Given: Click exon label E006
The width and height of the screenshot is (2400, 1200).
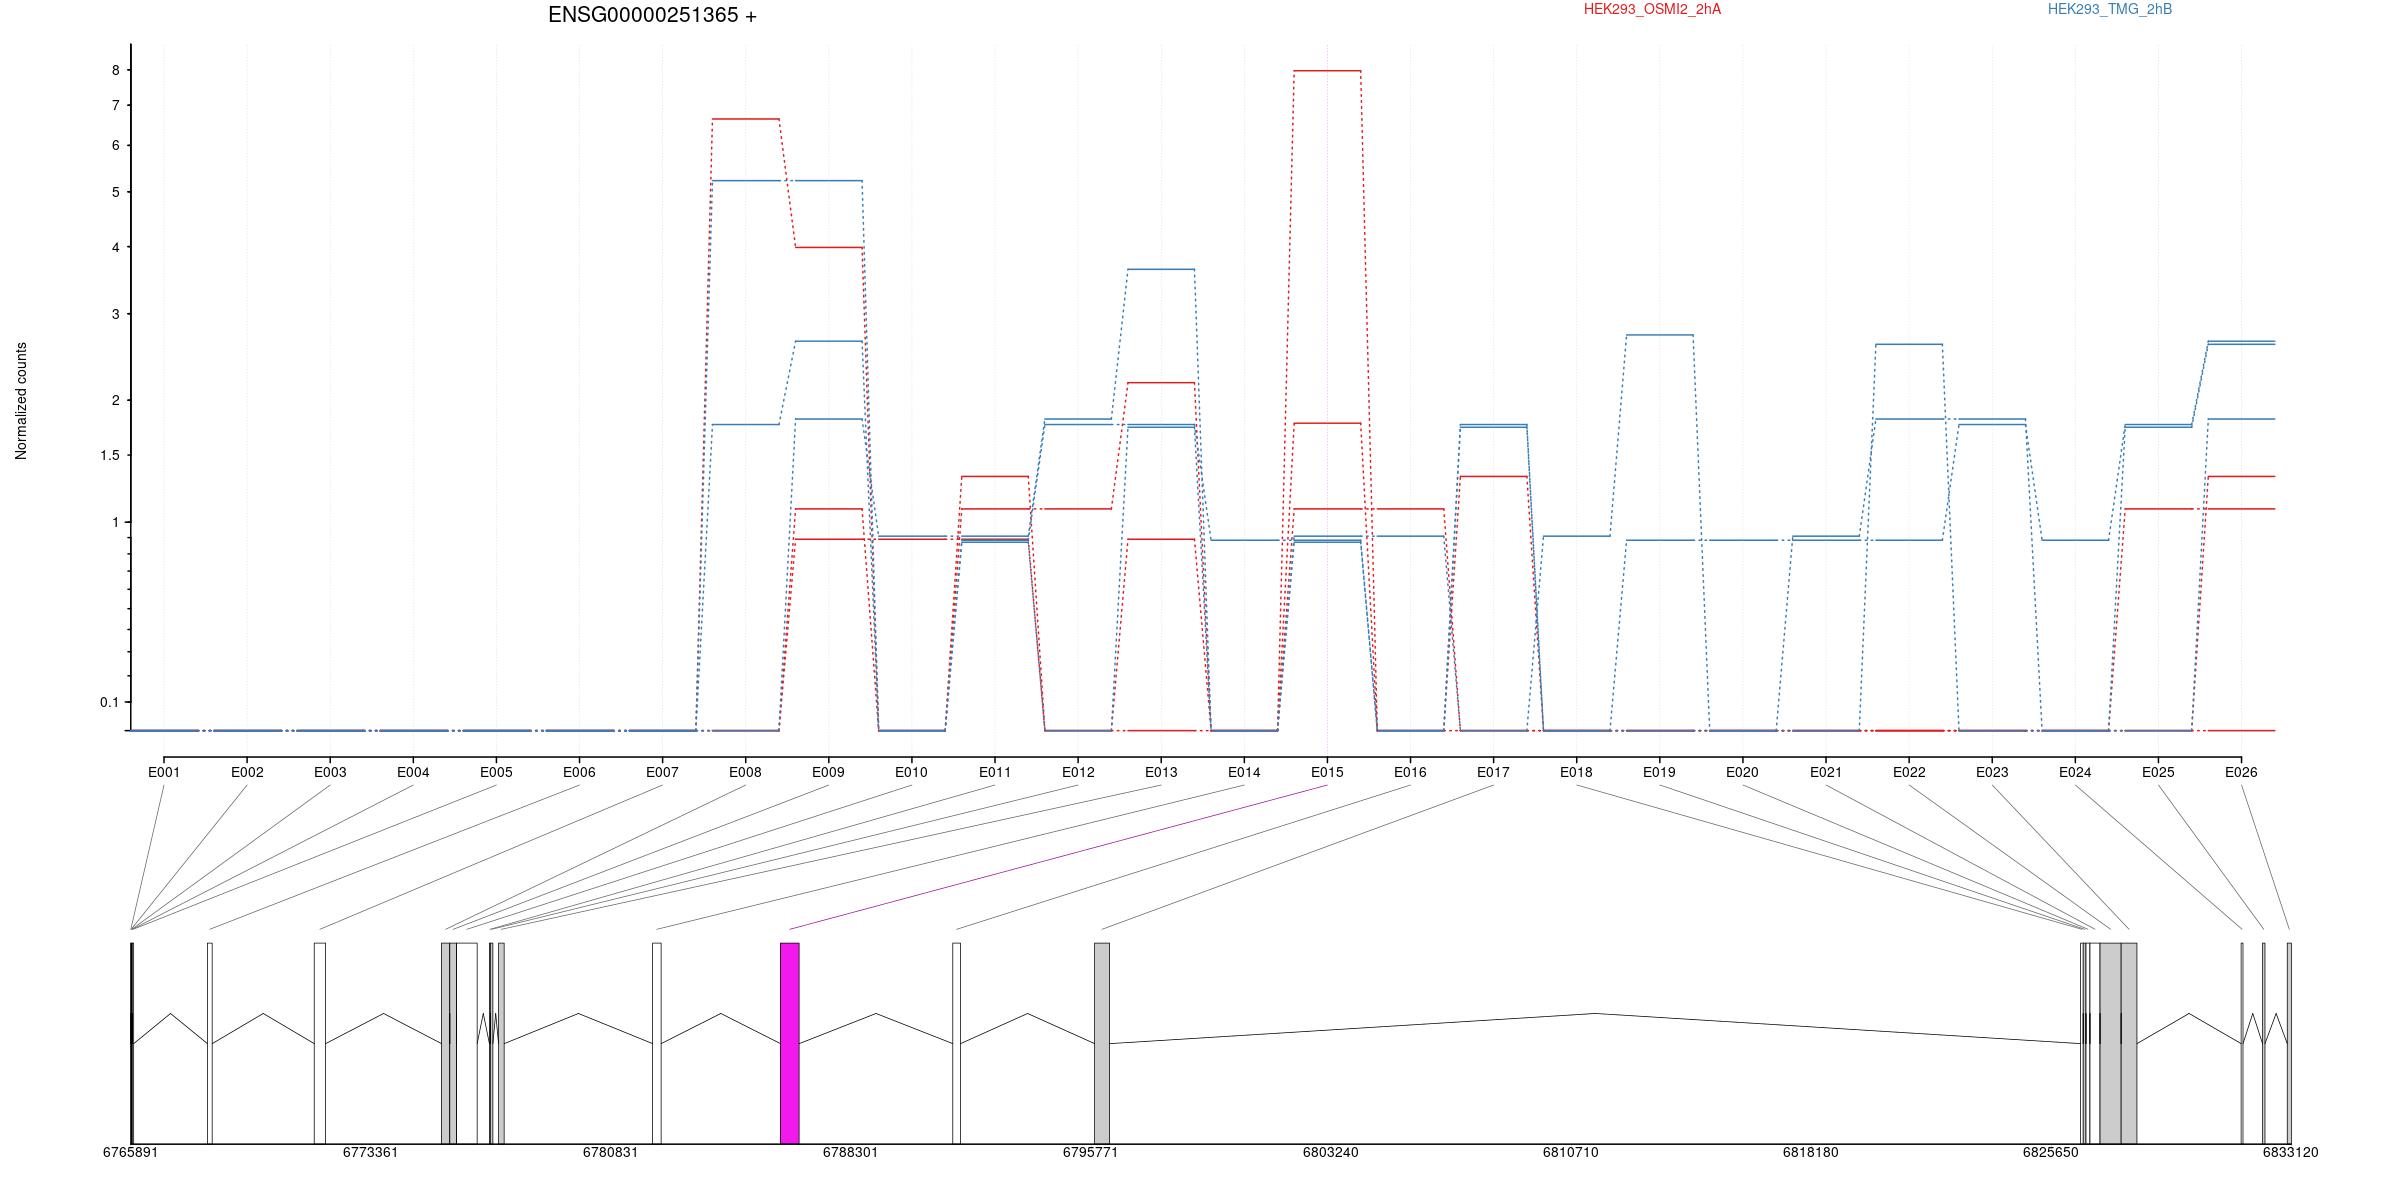Looking at the screenshot, I should pyautogui.click(x=579, y=772).
